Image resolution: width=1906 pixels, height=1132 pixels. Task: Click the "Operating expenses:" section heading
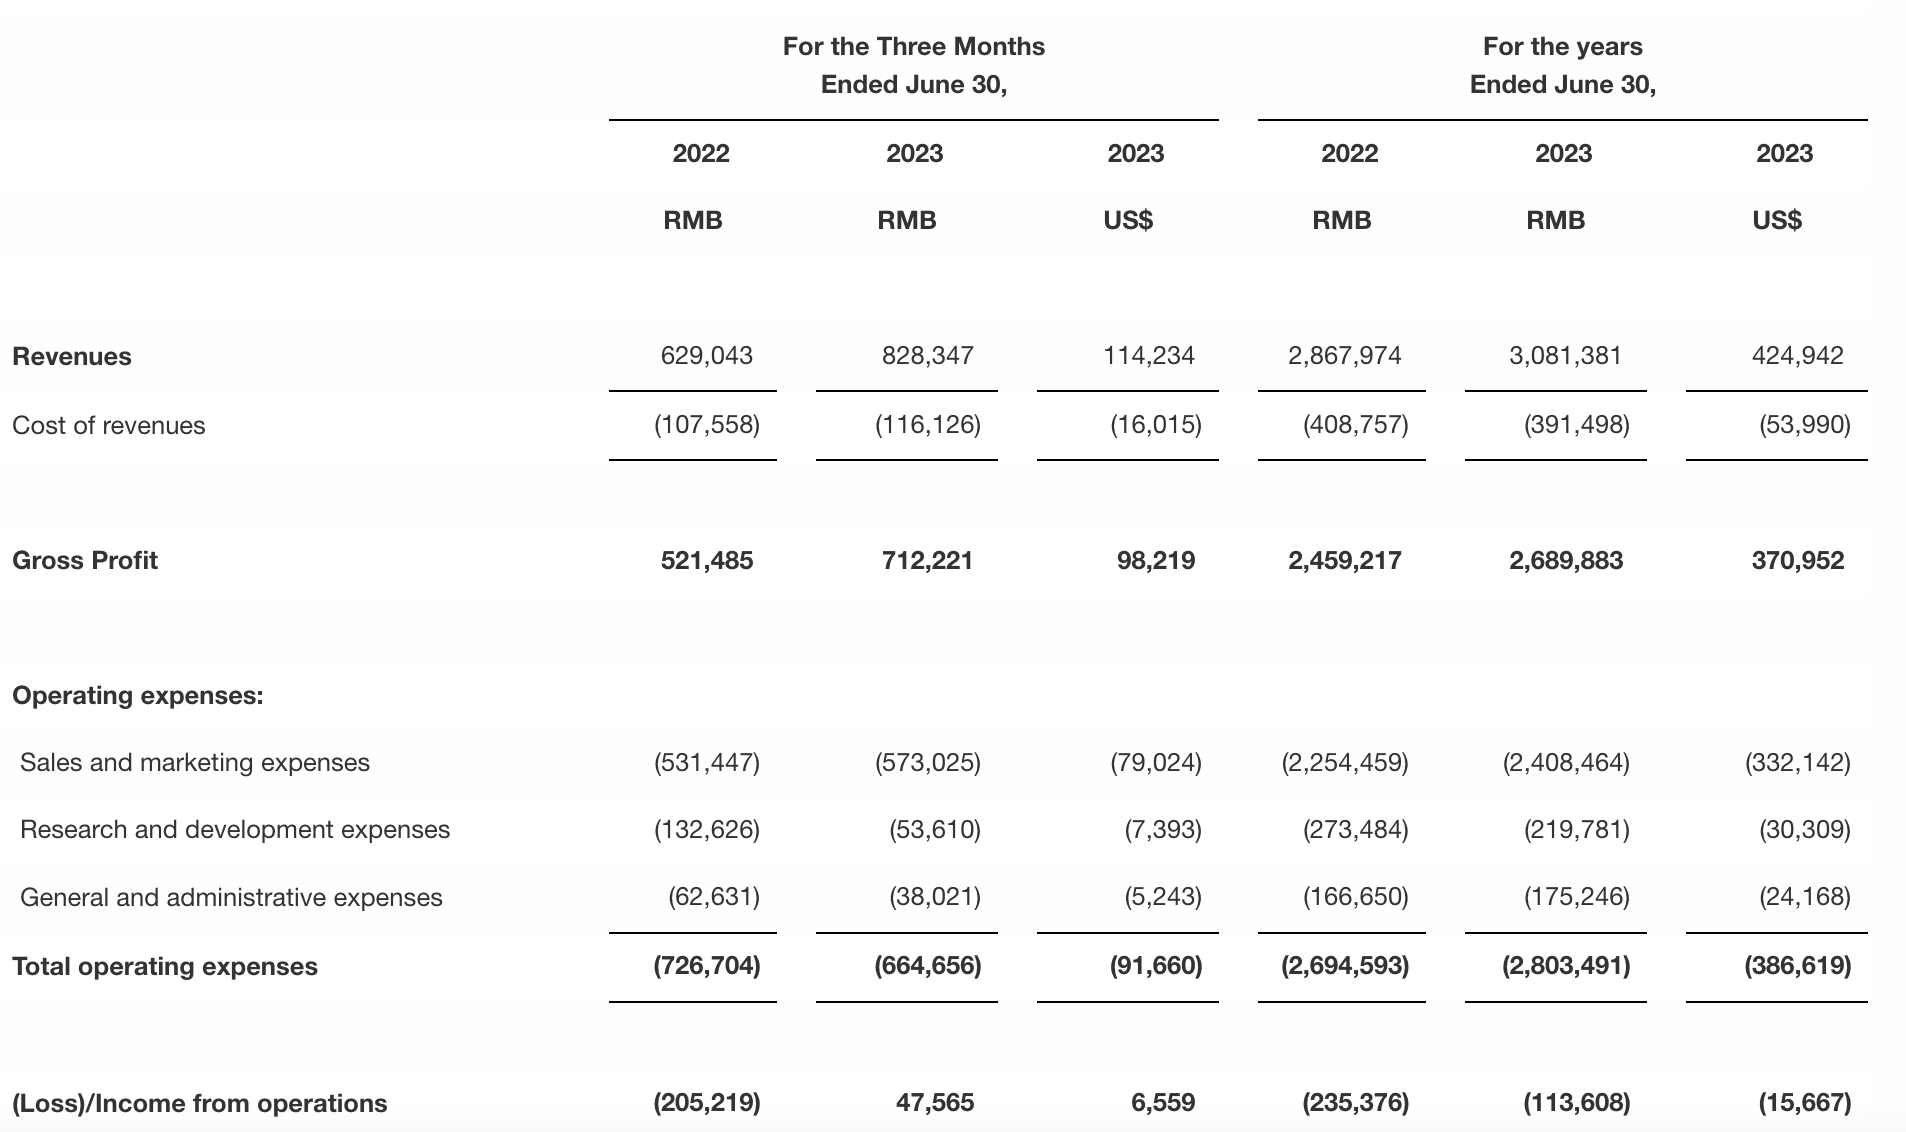[x=138, y=696]
